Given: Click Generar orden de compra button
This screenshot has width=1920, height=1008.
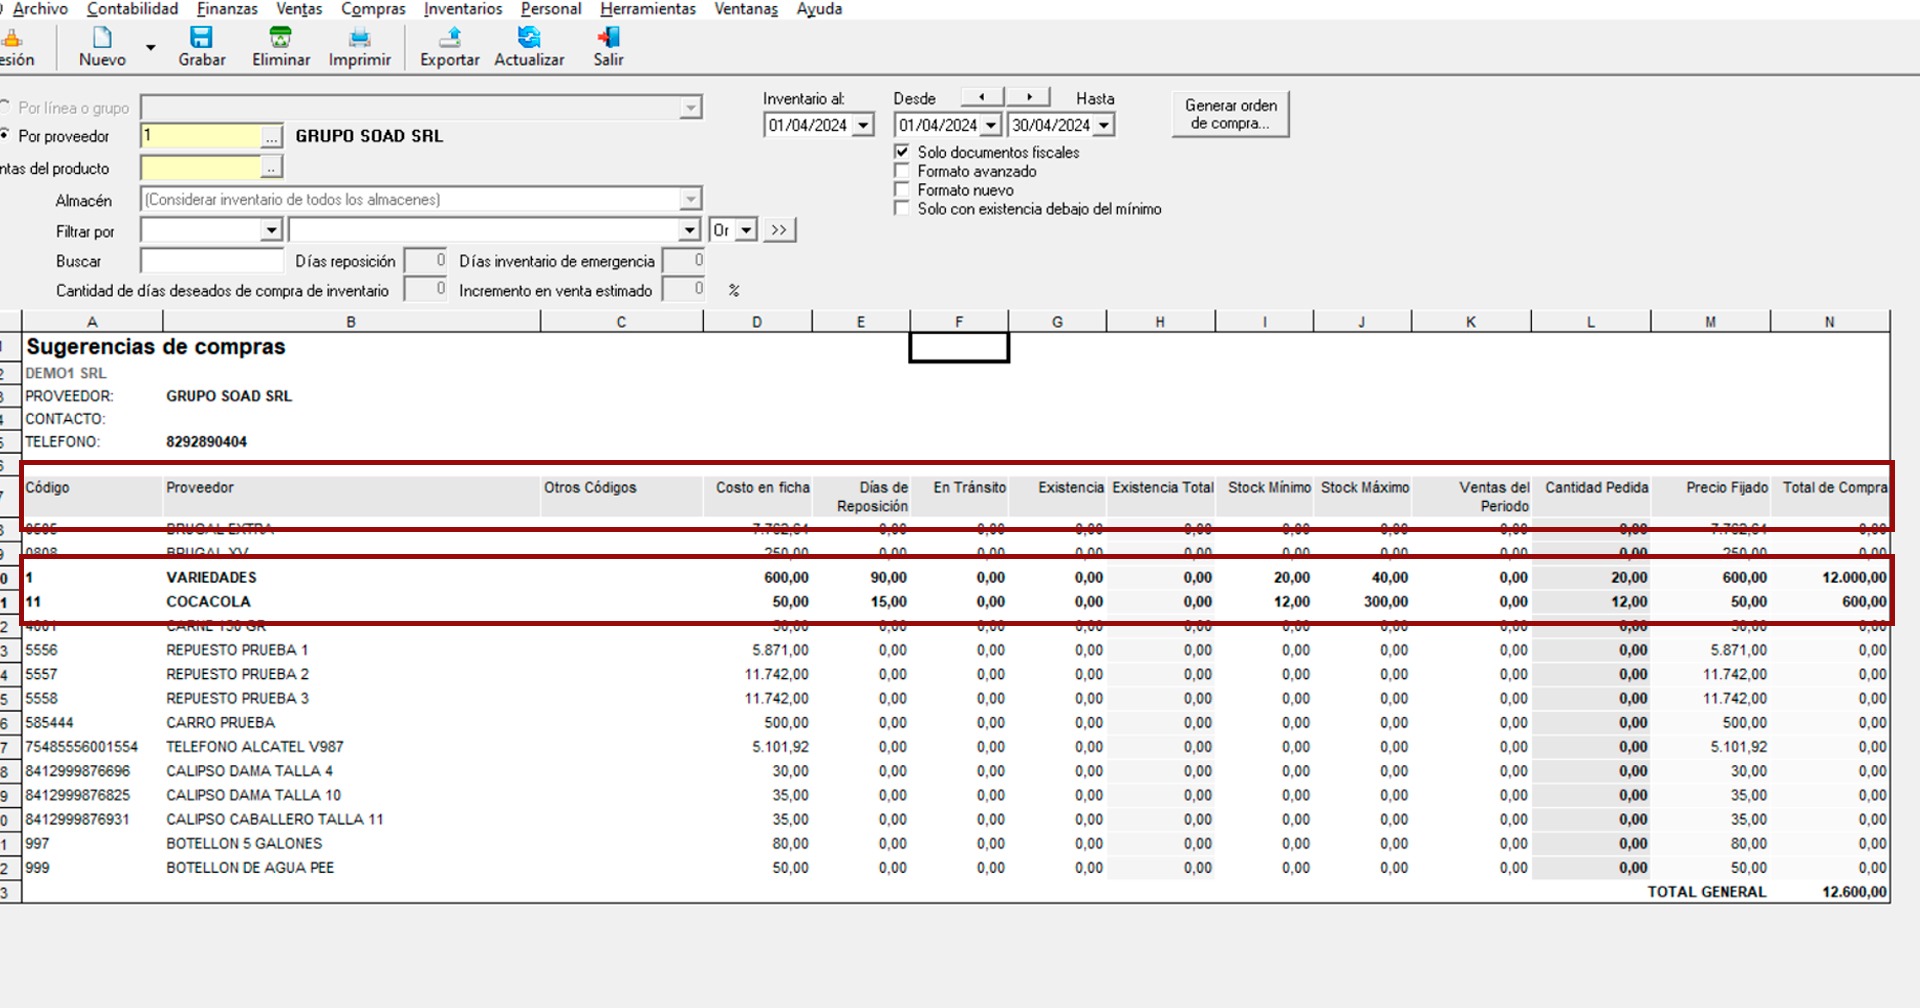Looking at the screenshot, I should (1230, 114).
